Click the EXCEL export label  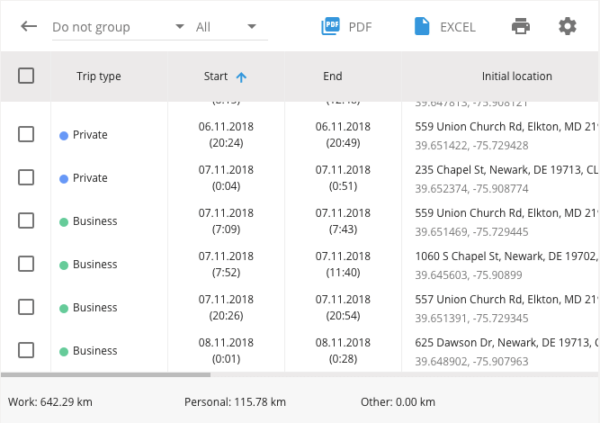point(458,27)
